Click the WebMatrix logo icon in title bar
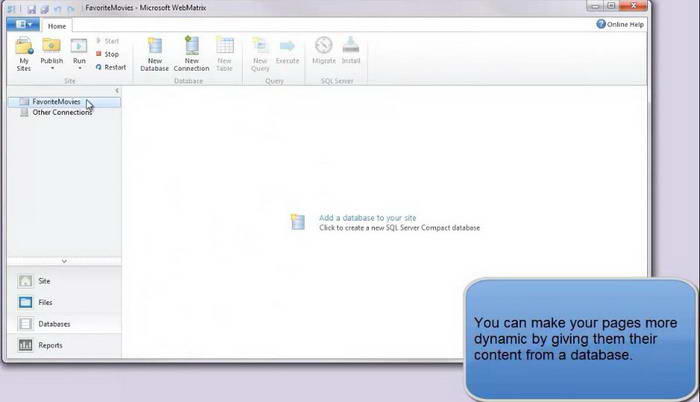Viewport: 700px width, 402px height. [11, 8]
